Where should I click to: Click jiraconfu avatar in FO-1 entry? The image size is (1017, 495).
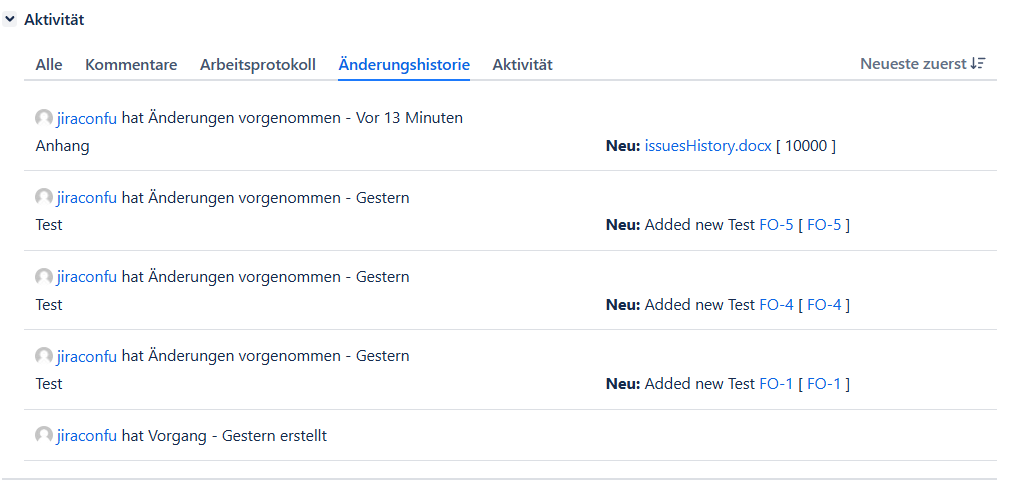(x=44, y=356)
